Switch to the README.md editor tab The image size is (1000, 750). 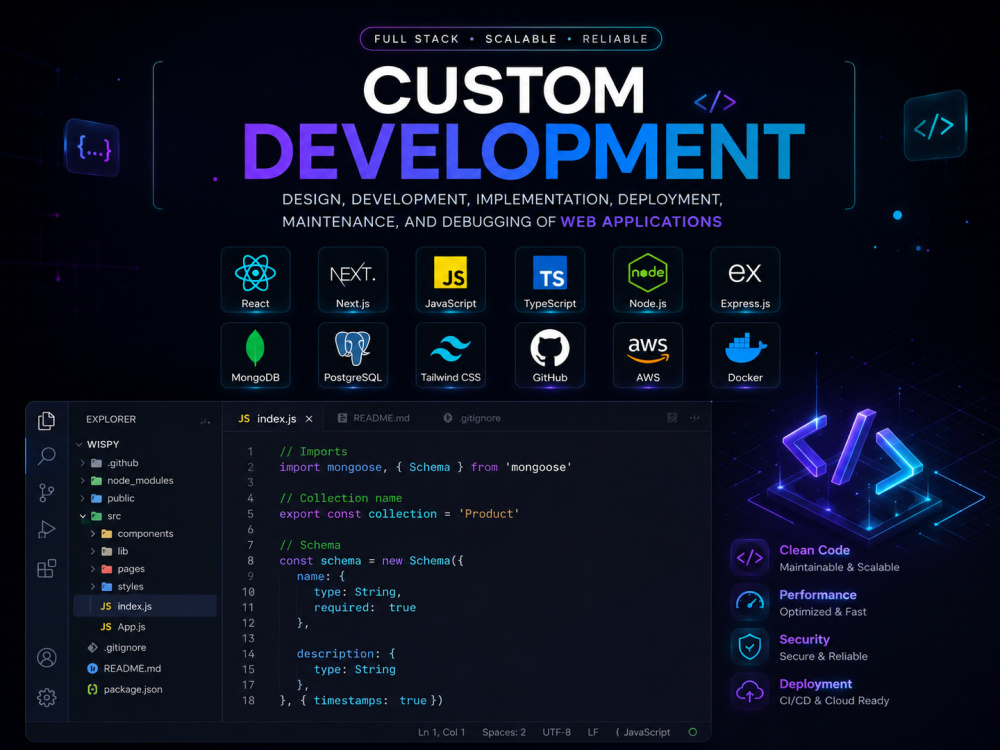[374, 418]
